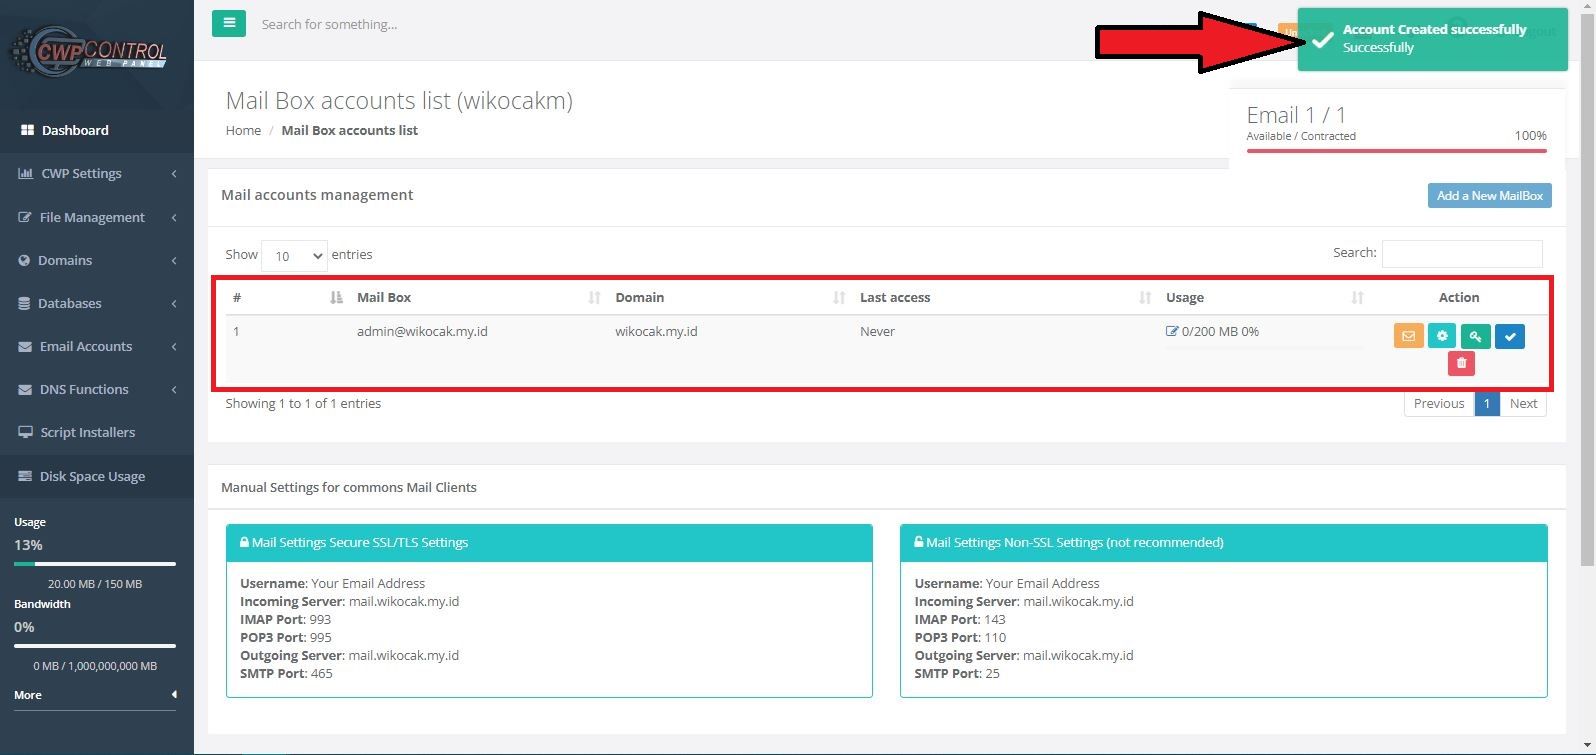Click the orange envelope webmail action icon
The width and height of the screenshot is (1596, 755).
point(1408,336)
